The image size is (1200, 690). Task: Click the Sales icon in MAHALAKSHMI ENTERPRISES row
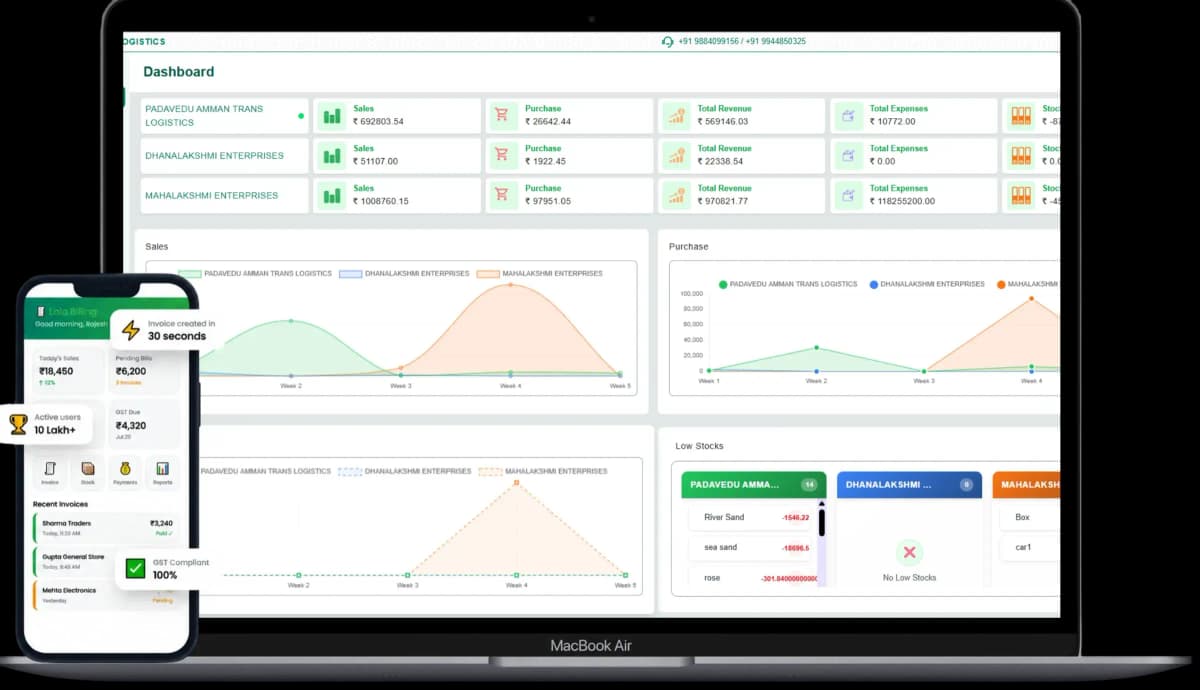[331, 196]
